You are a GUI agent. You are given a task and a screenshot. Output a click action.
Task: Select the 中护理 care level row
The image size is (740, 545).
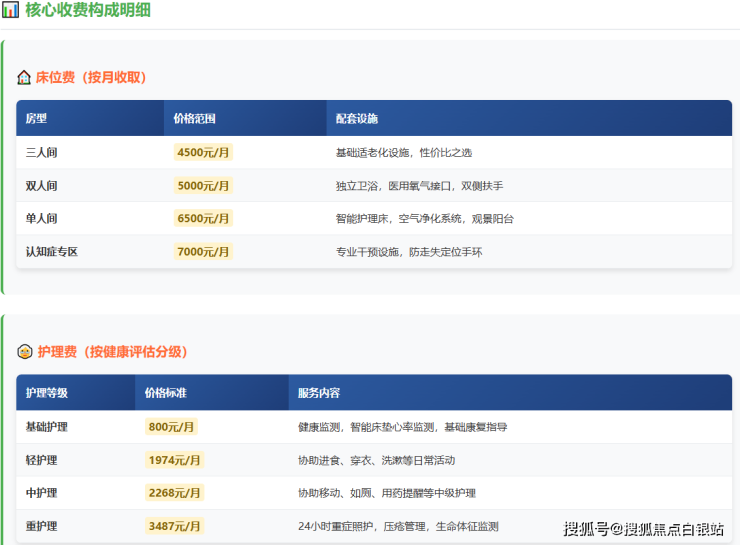[x=42, y=493]
